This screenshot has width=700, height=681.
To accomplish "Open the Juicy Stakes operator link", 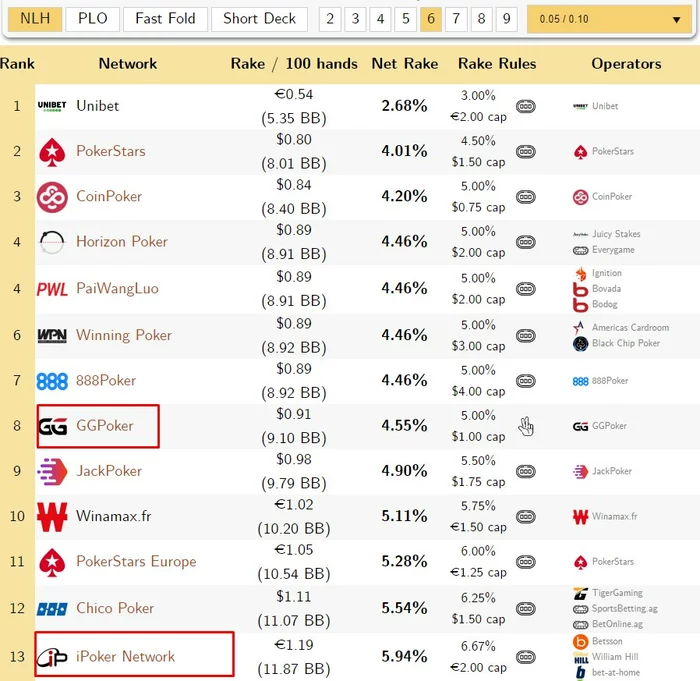I will (x=616, y=234).
